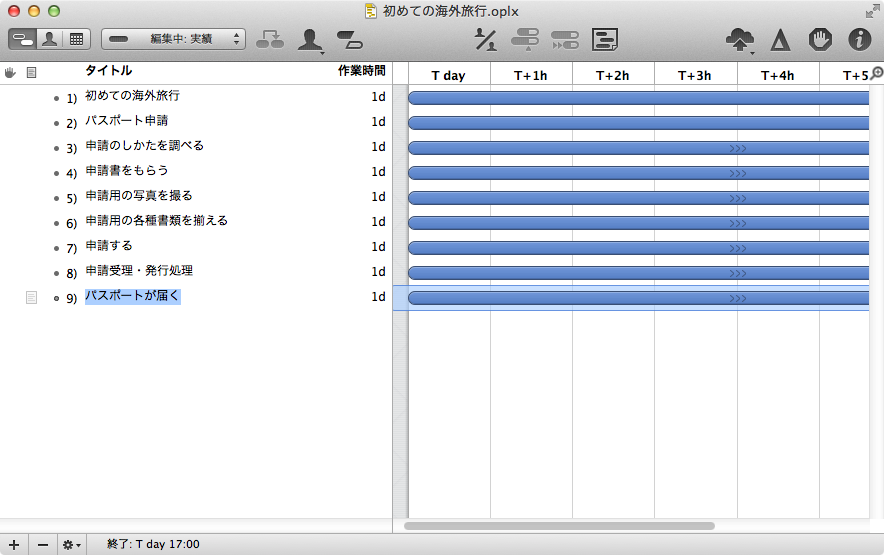Open the gear action menu
This screenshot has width=884, height=555.
(x=72, y=544)
